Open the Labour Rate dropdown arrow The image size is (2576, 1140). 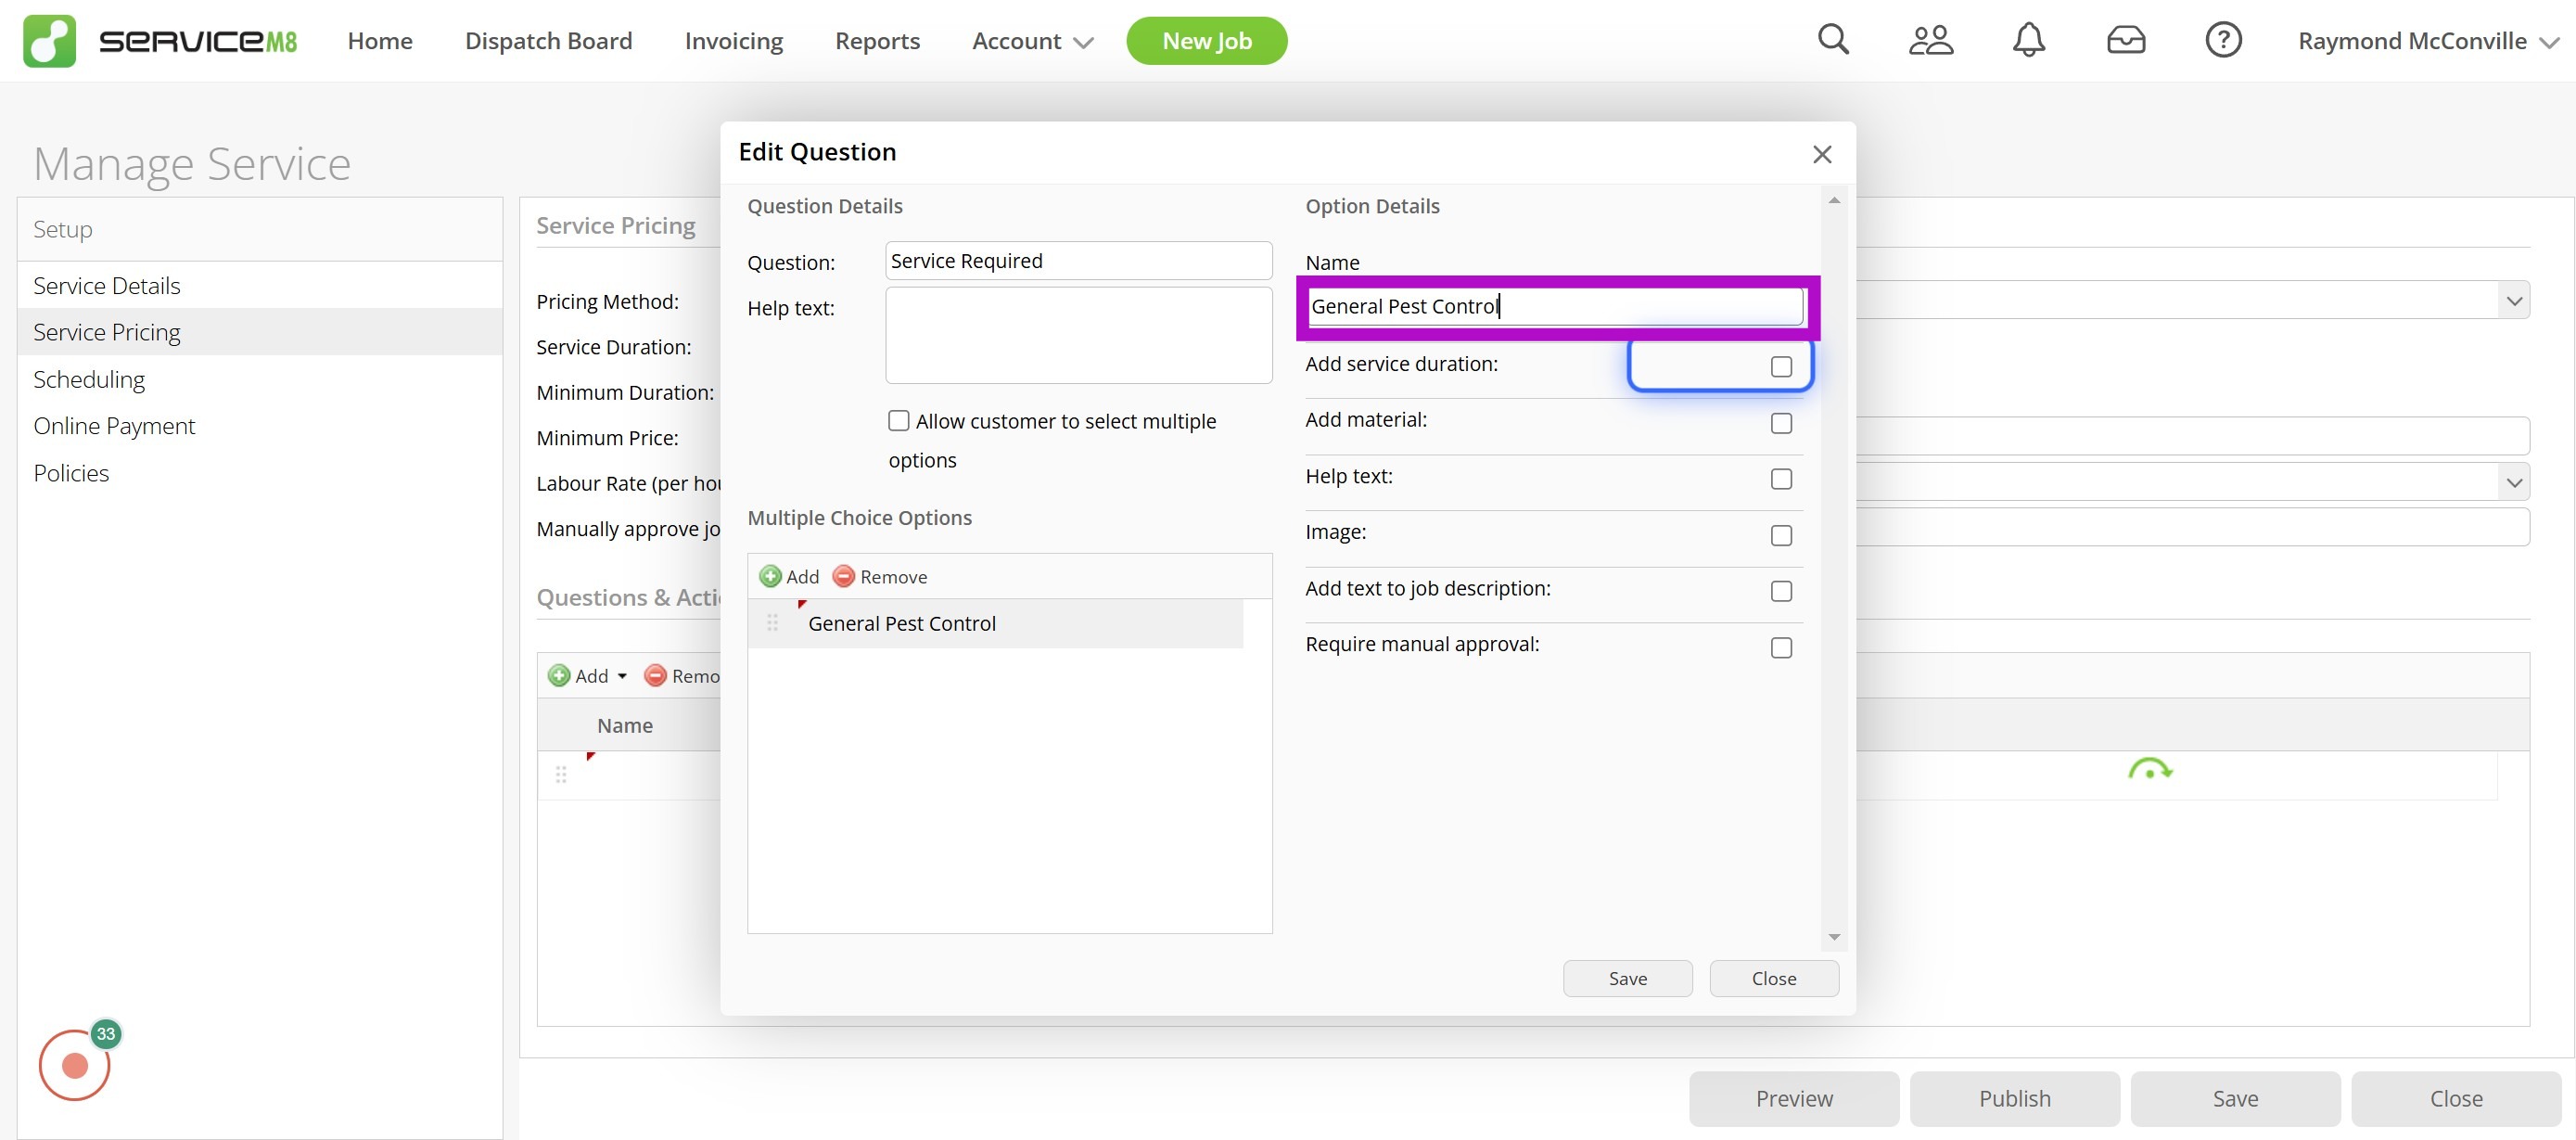pyautogui.click(x=2514, y=483)
